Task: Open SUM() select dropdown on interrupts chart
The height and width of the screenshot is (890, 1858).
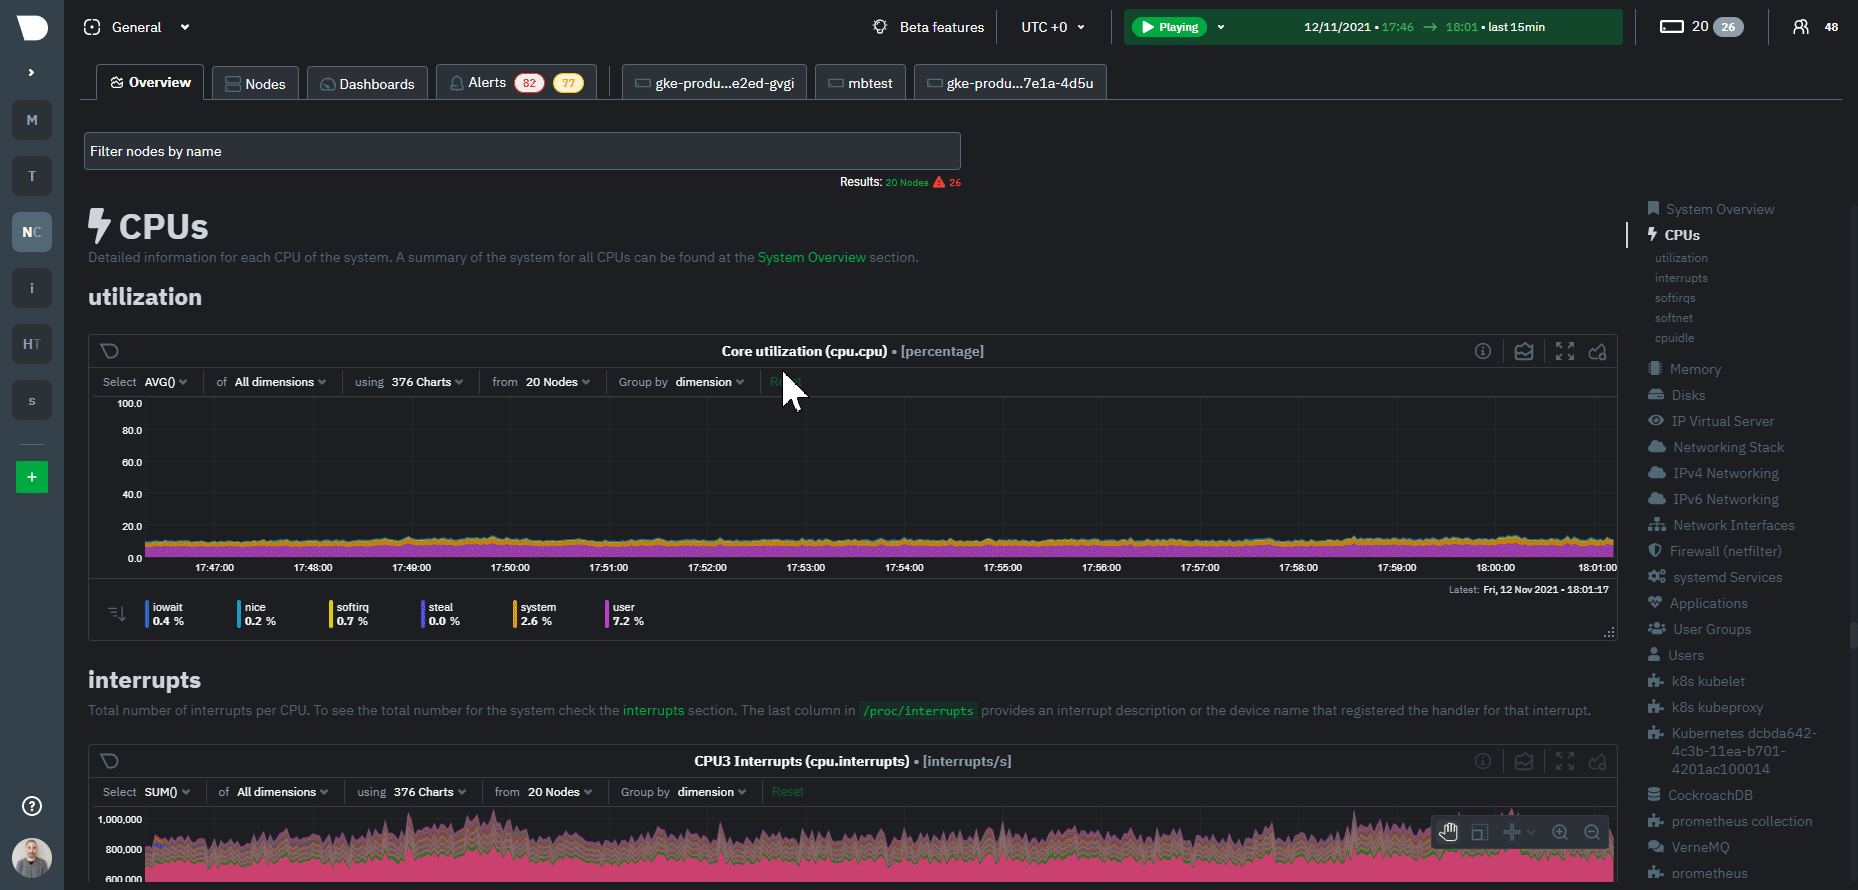Action: 167,792
